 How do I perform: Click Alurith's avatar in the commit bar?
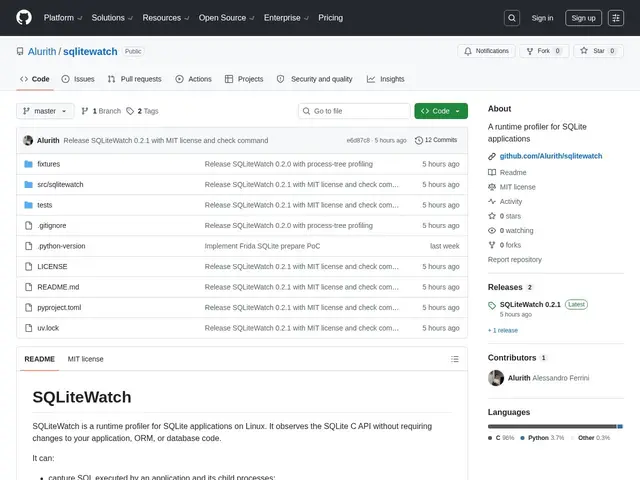pos(28,140)
